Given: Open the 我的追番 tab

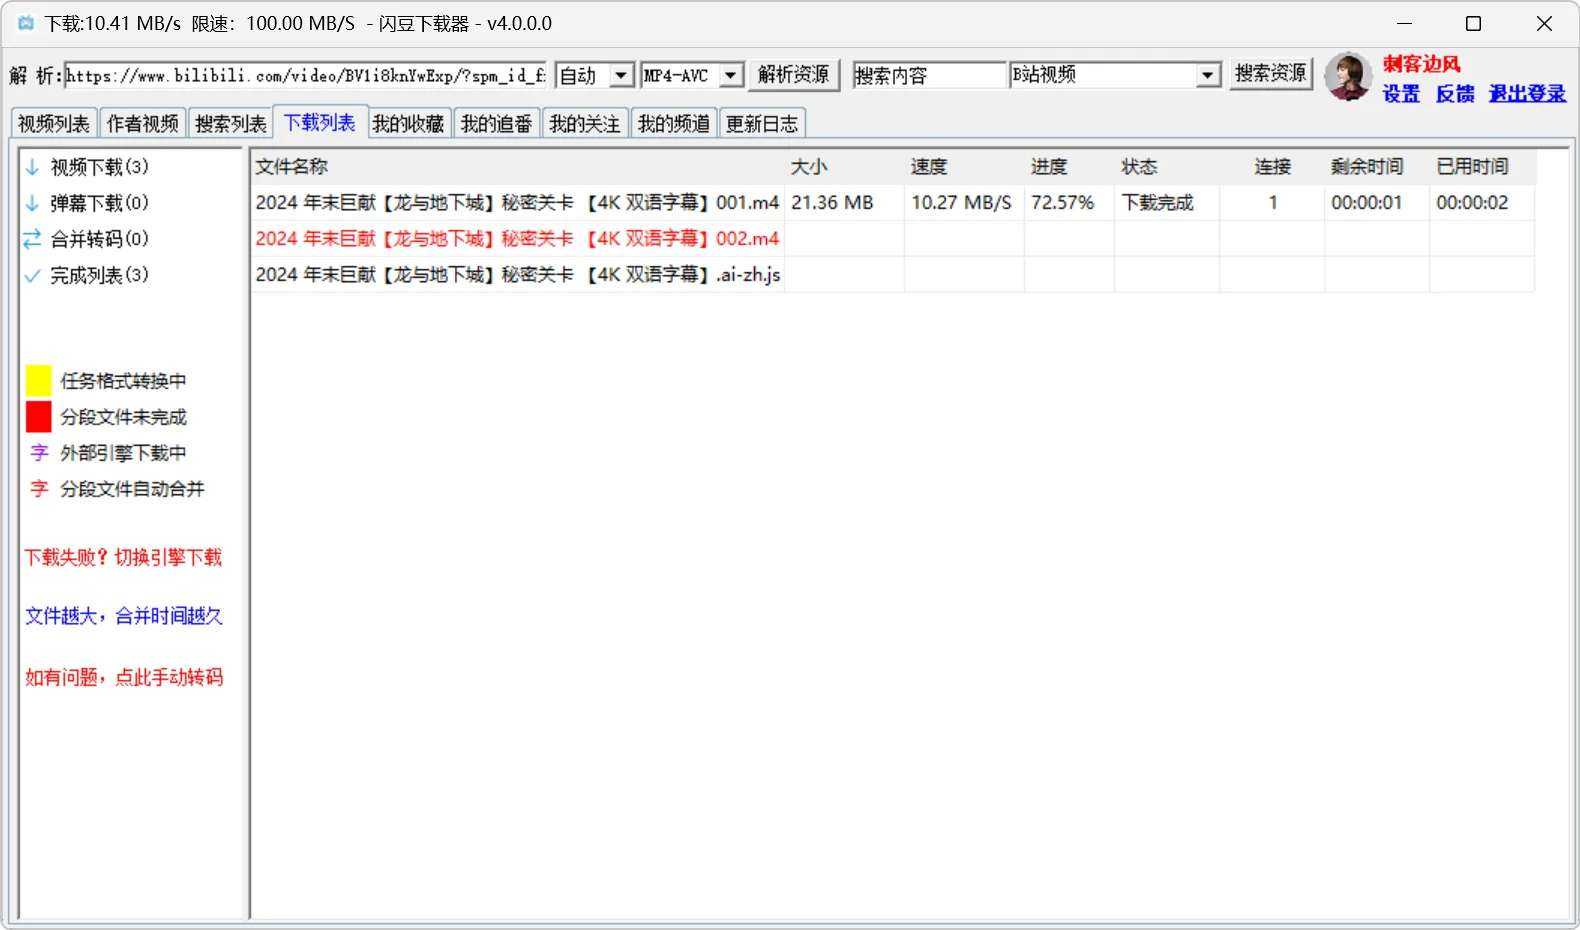Looking at the screenshot, I should (497, 123).
